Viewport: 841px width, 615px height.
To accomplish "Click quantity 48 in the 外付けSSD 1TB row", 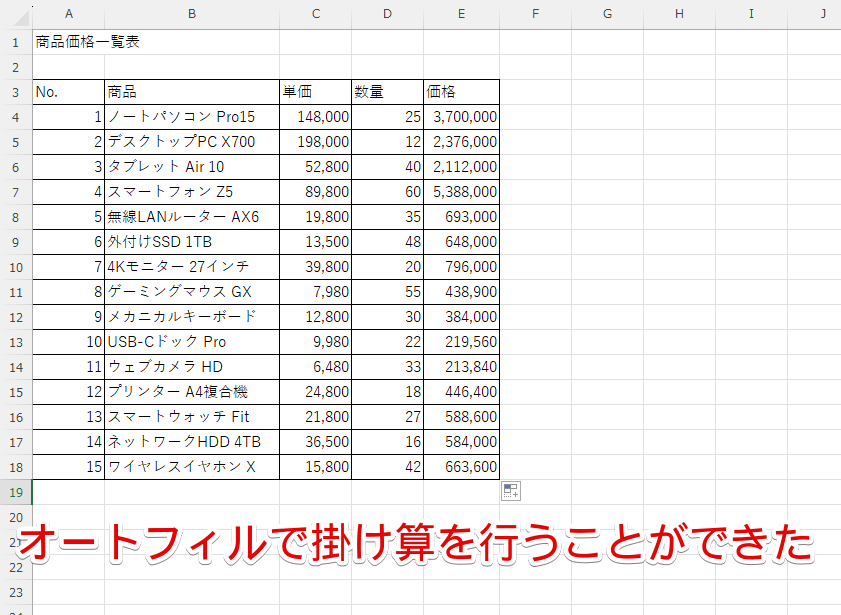I will 387,242.
